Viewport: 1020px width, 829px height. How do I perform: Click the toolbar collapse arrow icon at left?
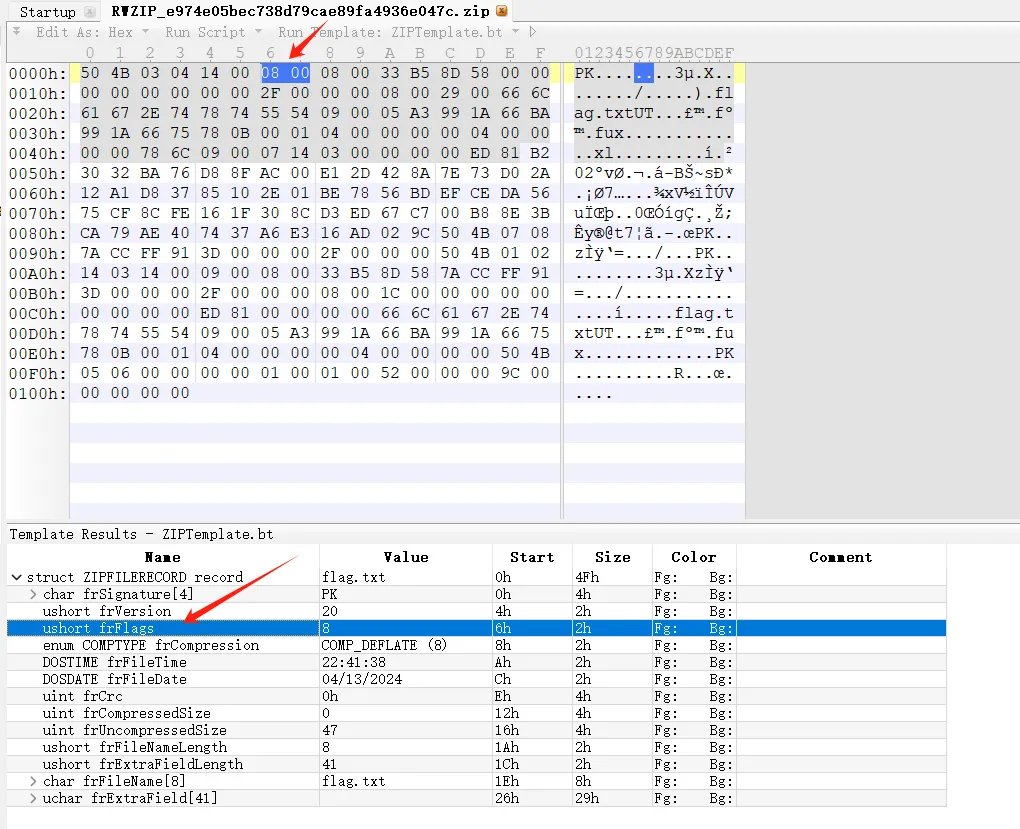16,31
